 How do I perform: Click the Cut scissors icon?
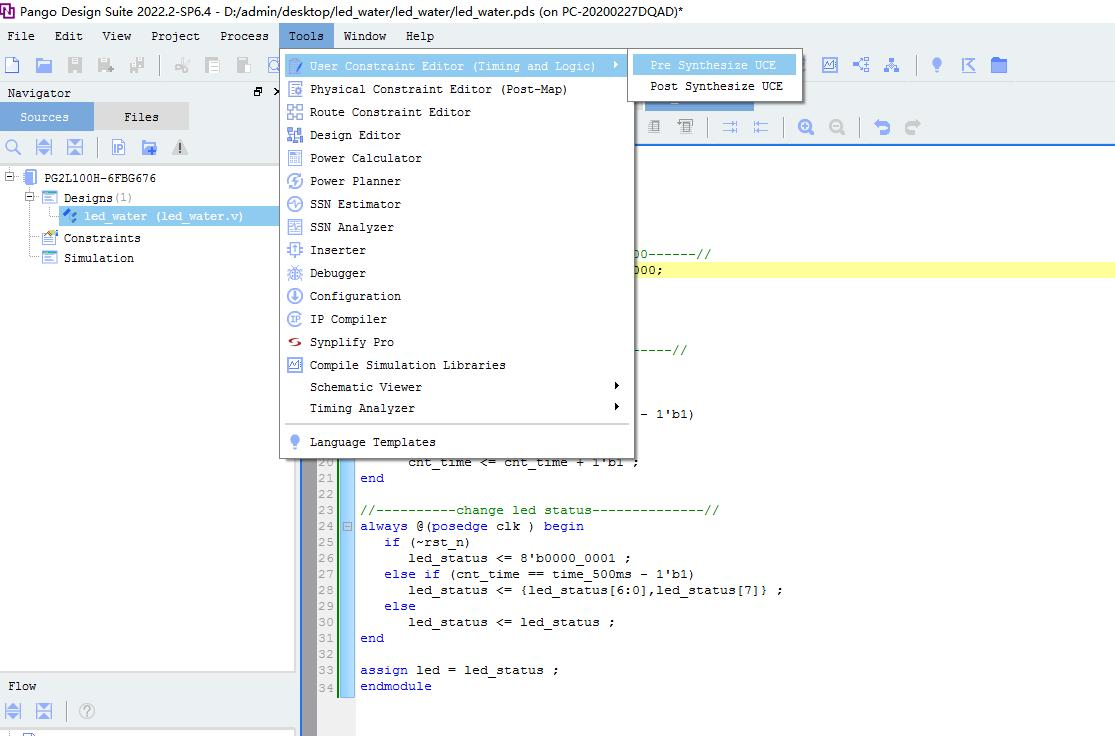(182, 65)
